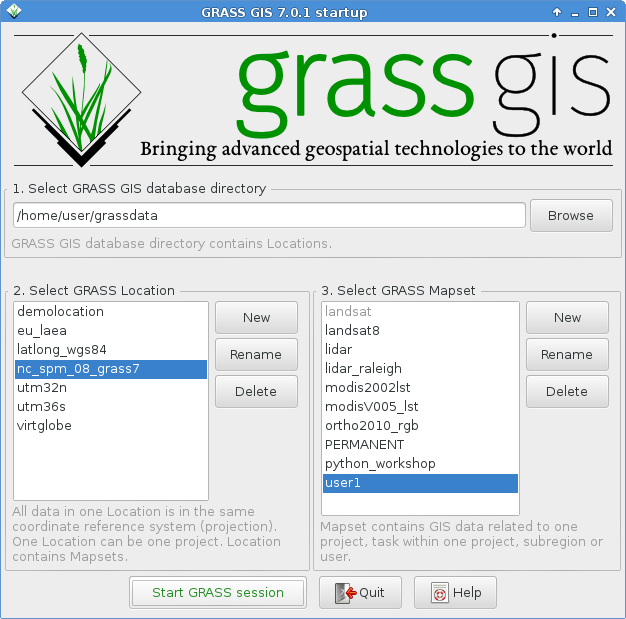Rename the selected Location
Image resolution: width=626 pixels, height=619 pixels.
256,354
